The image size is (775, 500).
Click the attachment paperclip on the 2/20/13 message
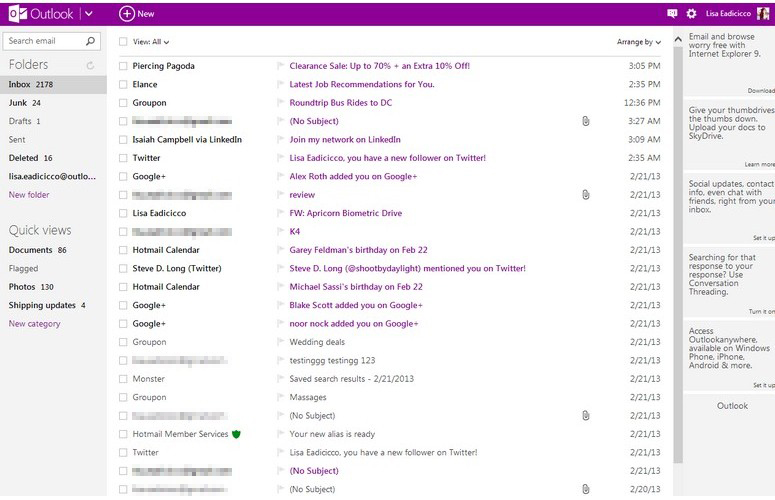[586, 489]
